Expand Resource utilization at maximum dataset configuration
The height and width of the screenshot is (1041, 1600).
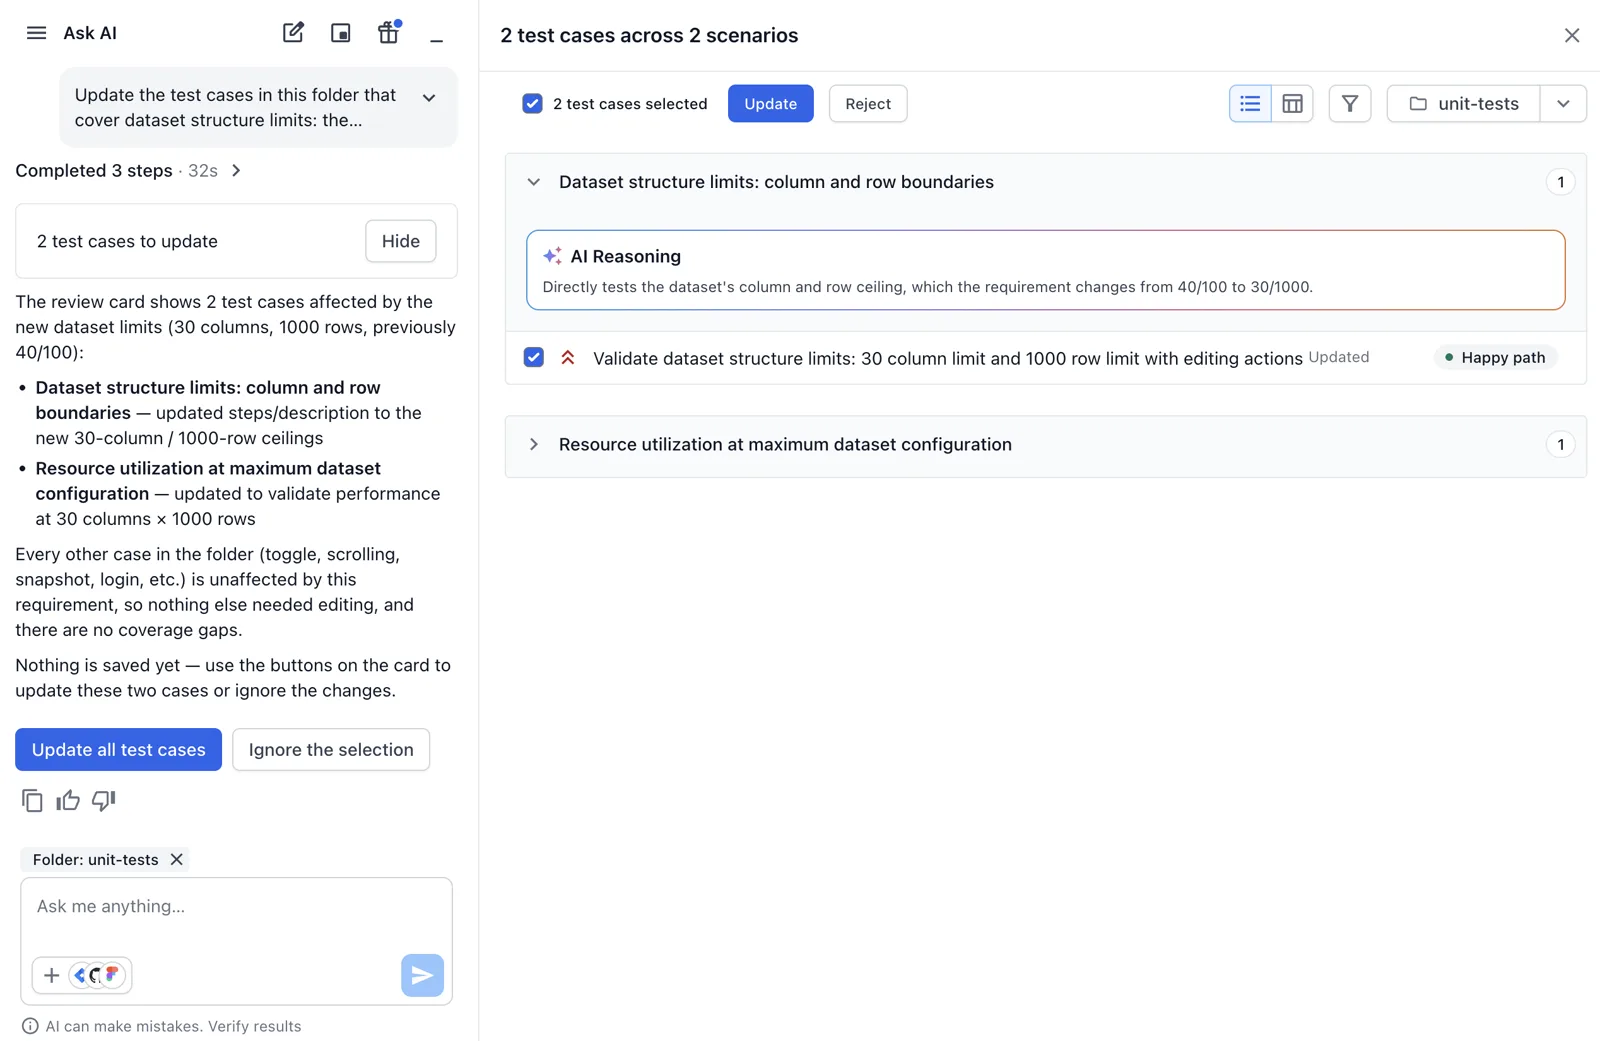point(534,445)
